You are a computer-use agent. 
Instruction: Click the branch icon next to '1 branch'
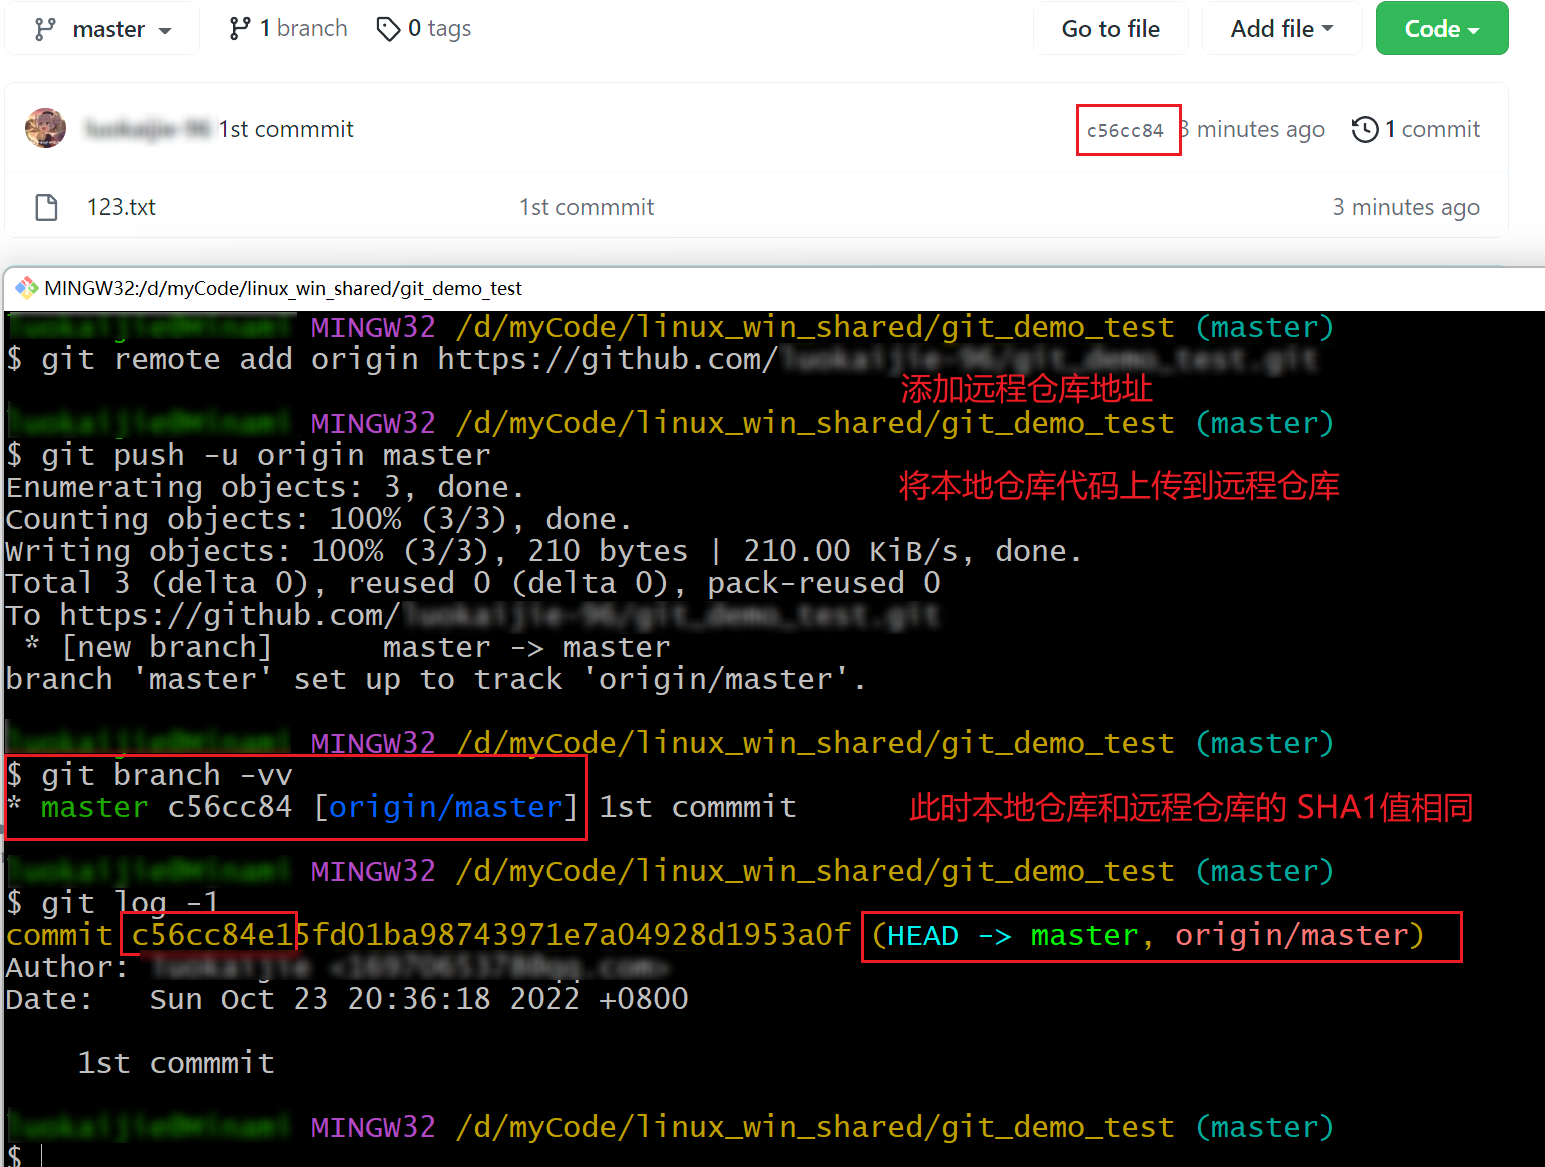click(239, 29)
